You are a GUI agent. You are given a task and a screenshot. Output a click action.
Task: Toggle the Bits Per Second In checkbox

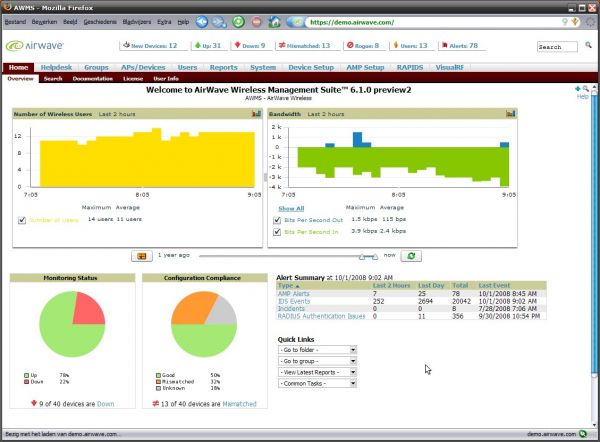(277, 232)
